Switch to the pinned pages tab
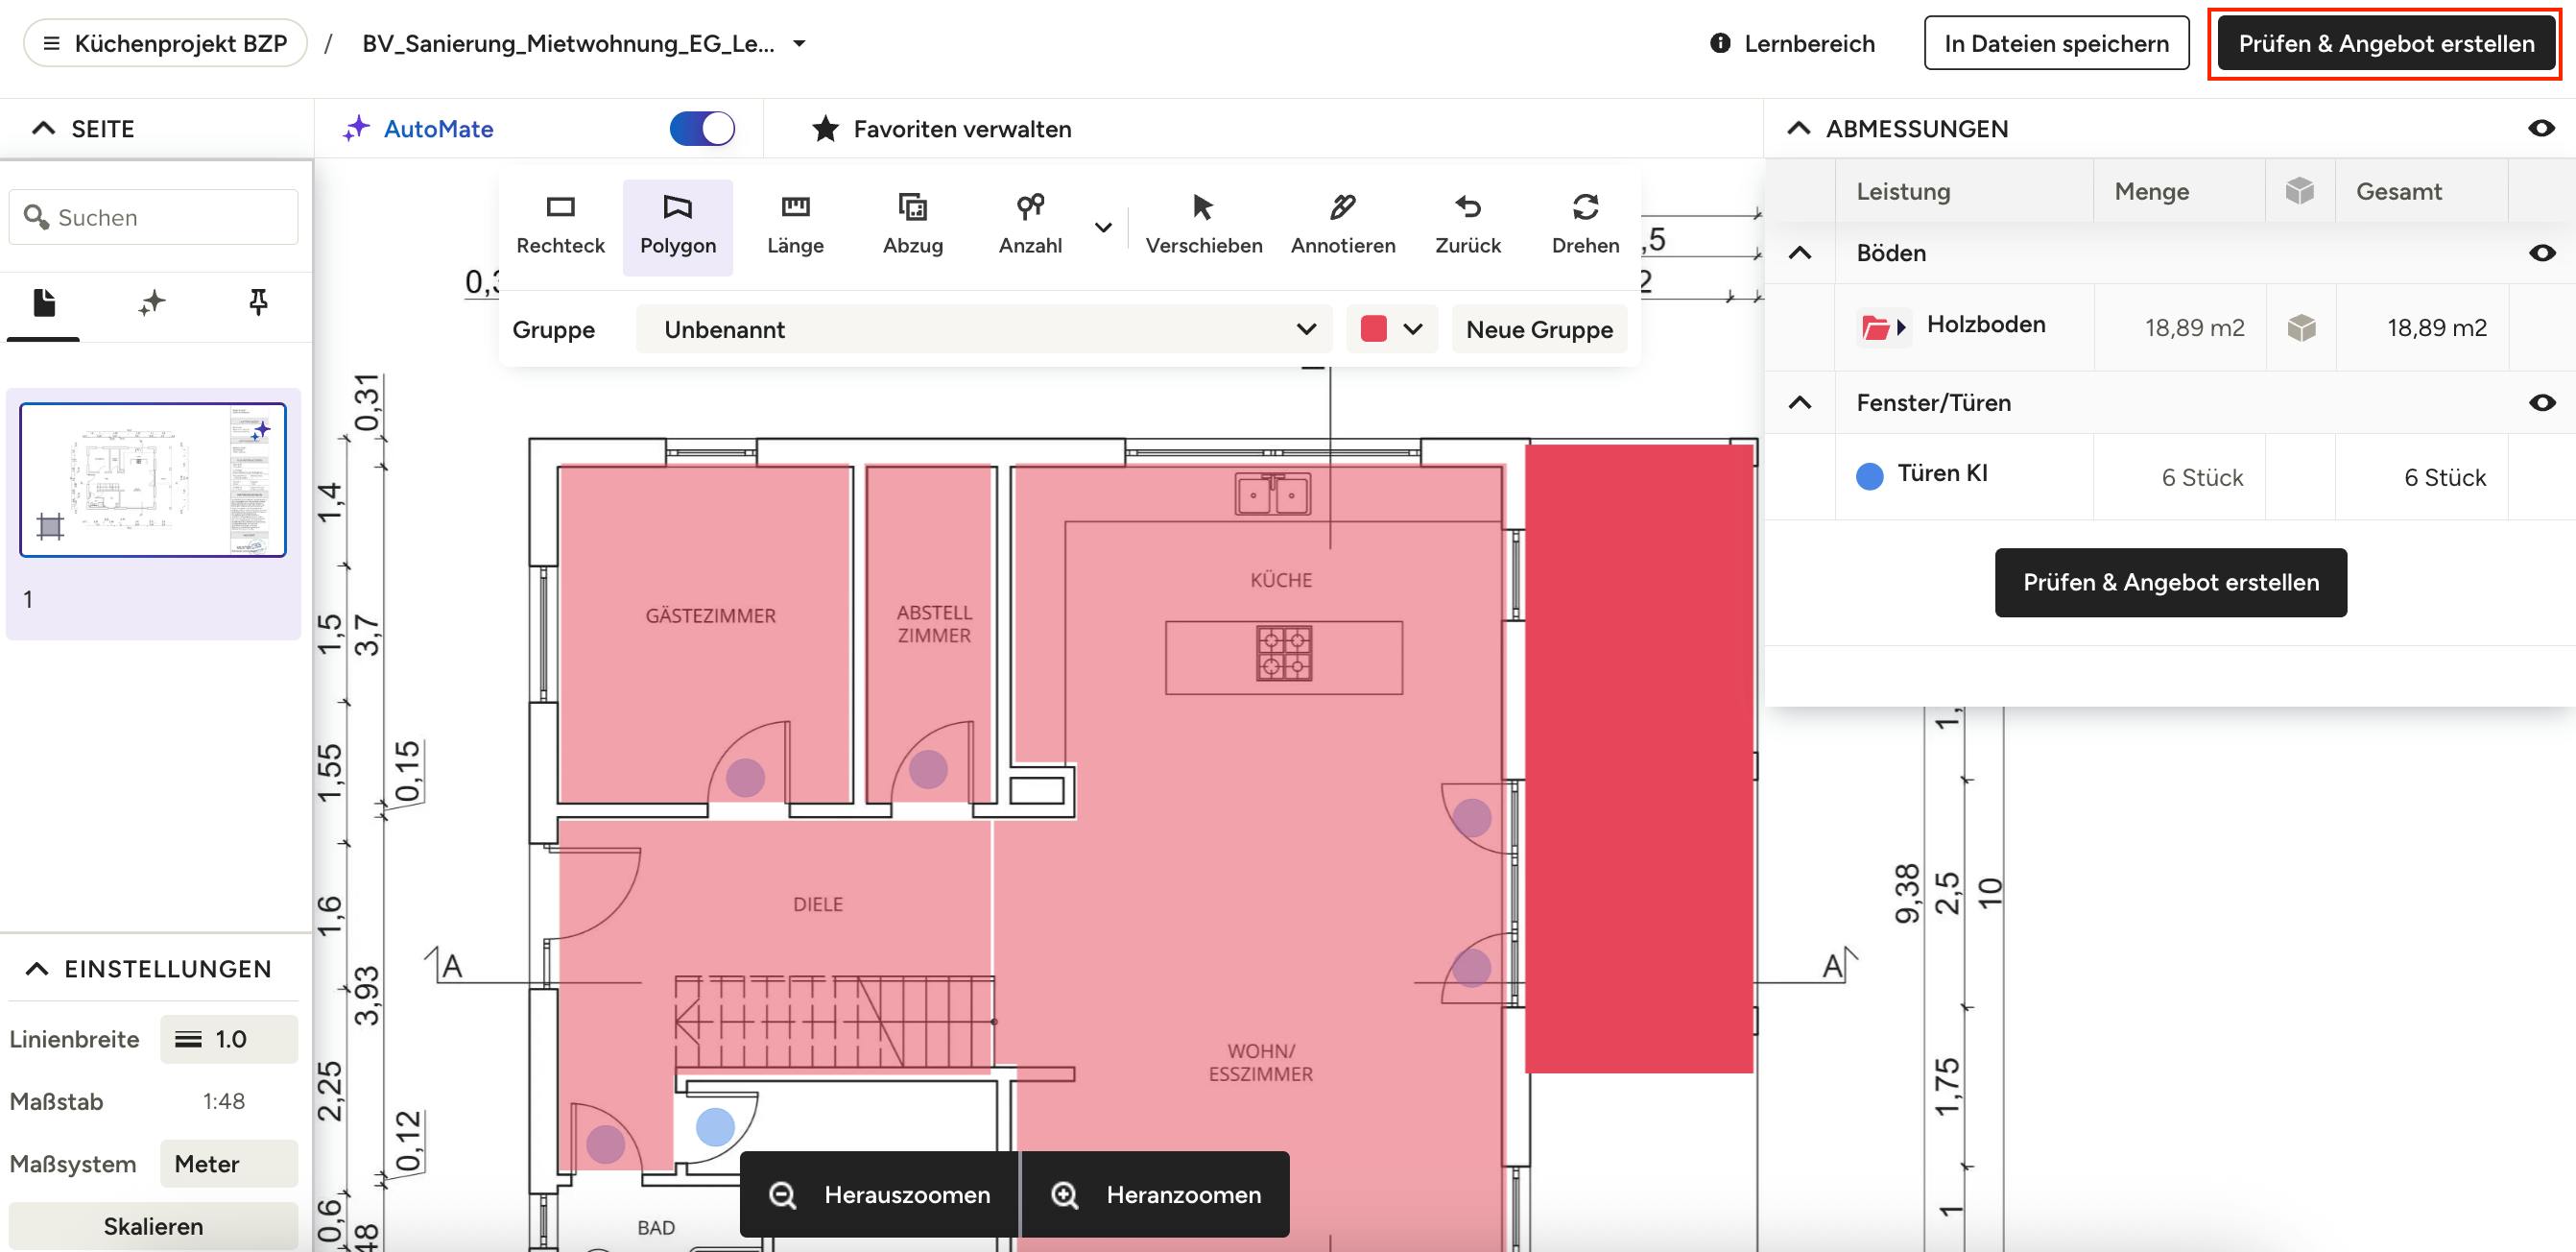2576x1252 pixels. click(x=258, y=303)
